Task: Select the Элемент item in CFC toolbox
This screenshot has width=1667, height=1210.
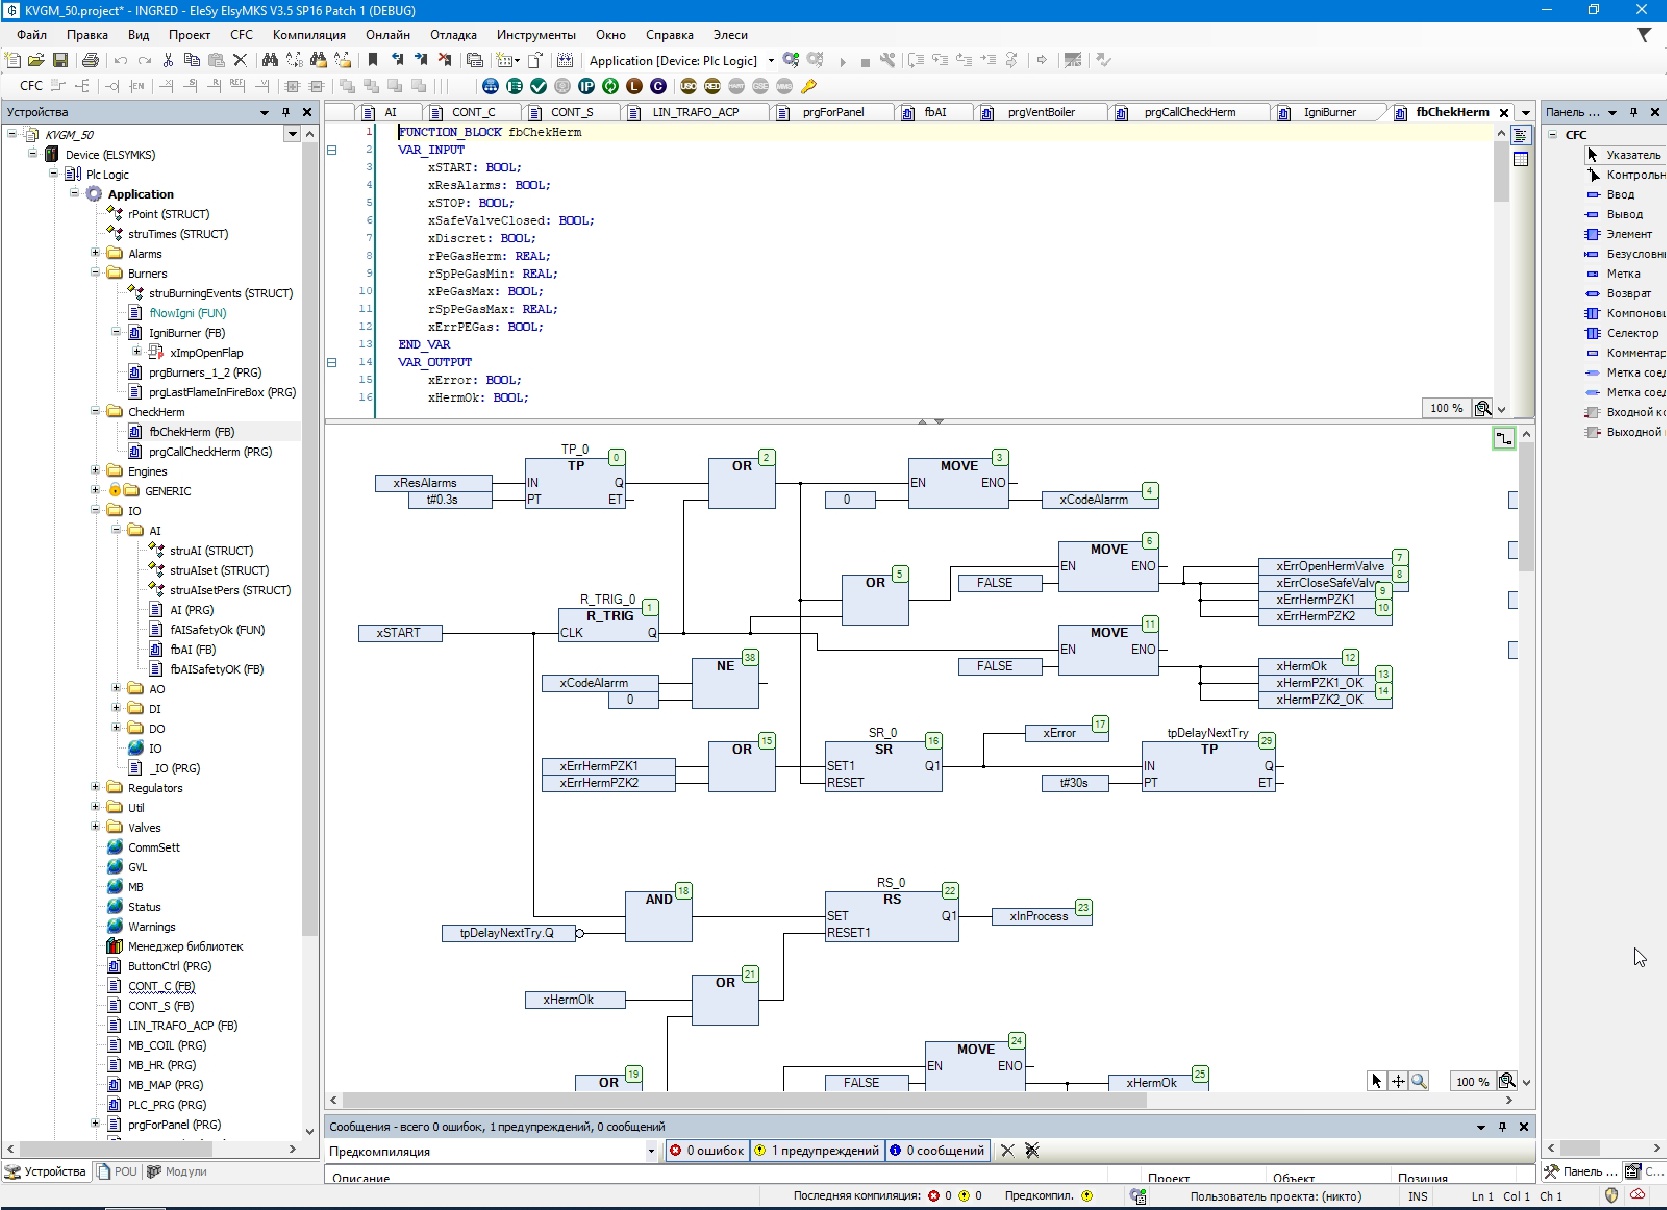Action: click(1628, 234)
